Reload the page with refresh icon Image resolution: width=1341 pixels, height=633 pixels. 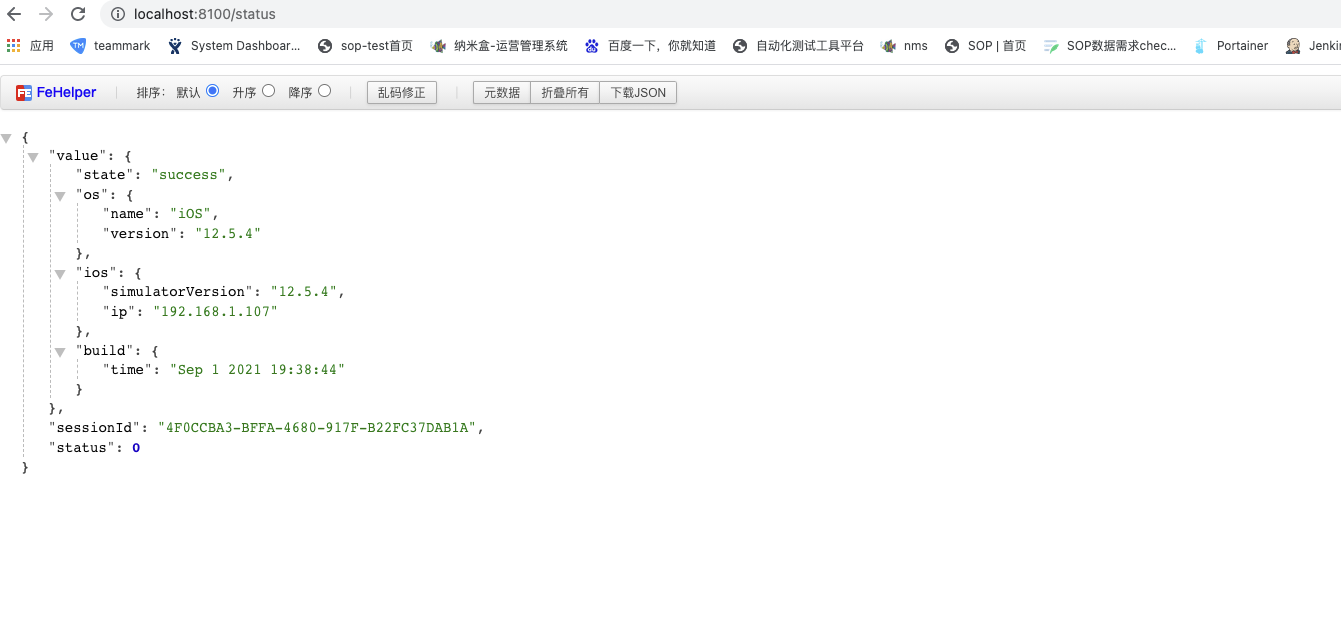(78, 14)
